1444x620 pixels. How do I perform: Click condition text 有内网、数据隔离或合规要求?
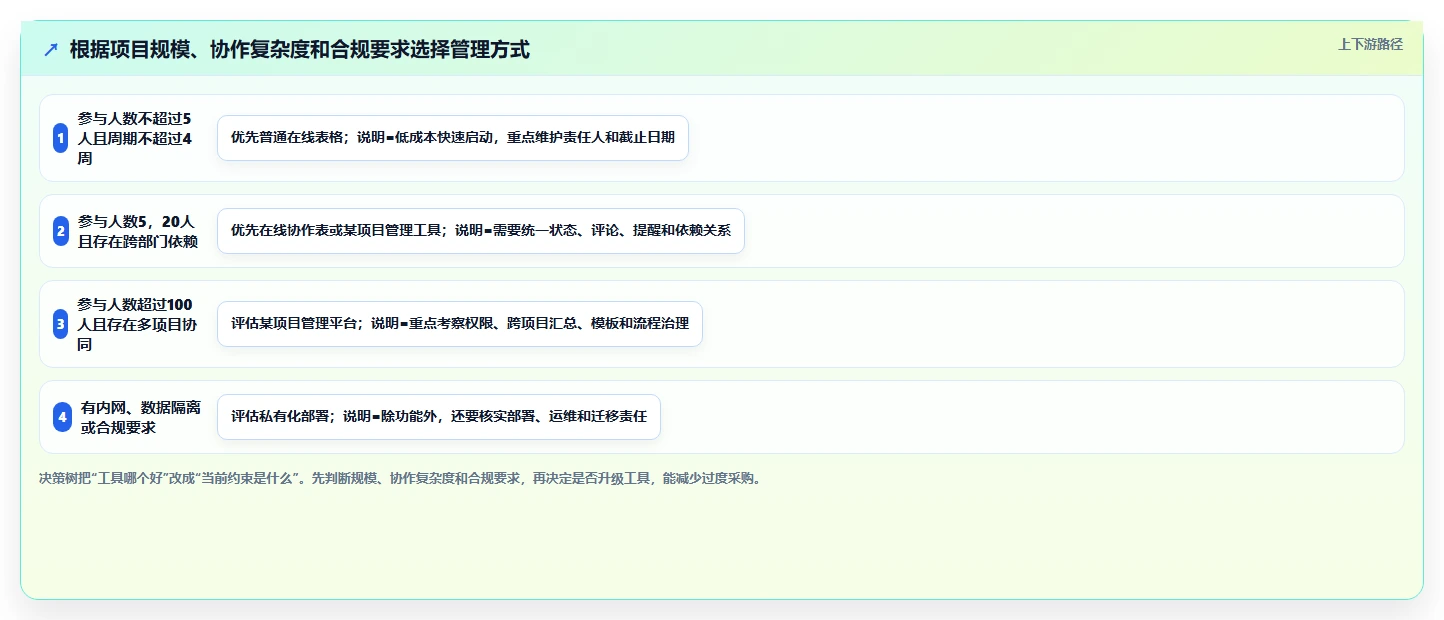point(141,417)
